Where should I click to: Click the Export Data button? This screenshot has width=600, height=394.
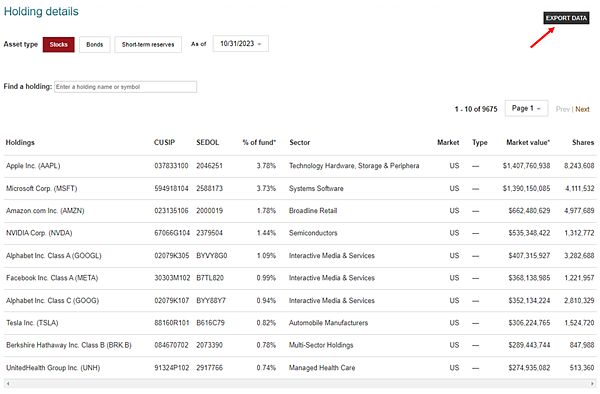pyautogui.click(x=566, y=18)
